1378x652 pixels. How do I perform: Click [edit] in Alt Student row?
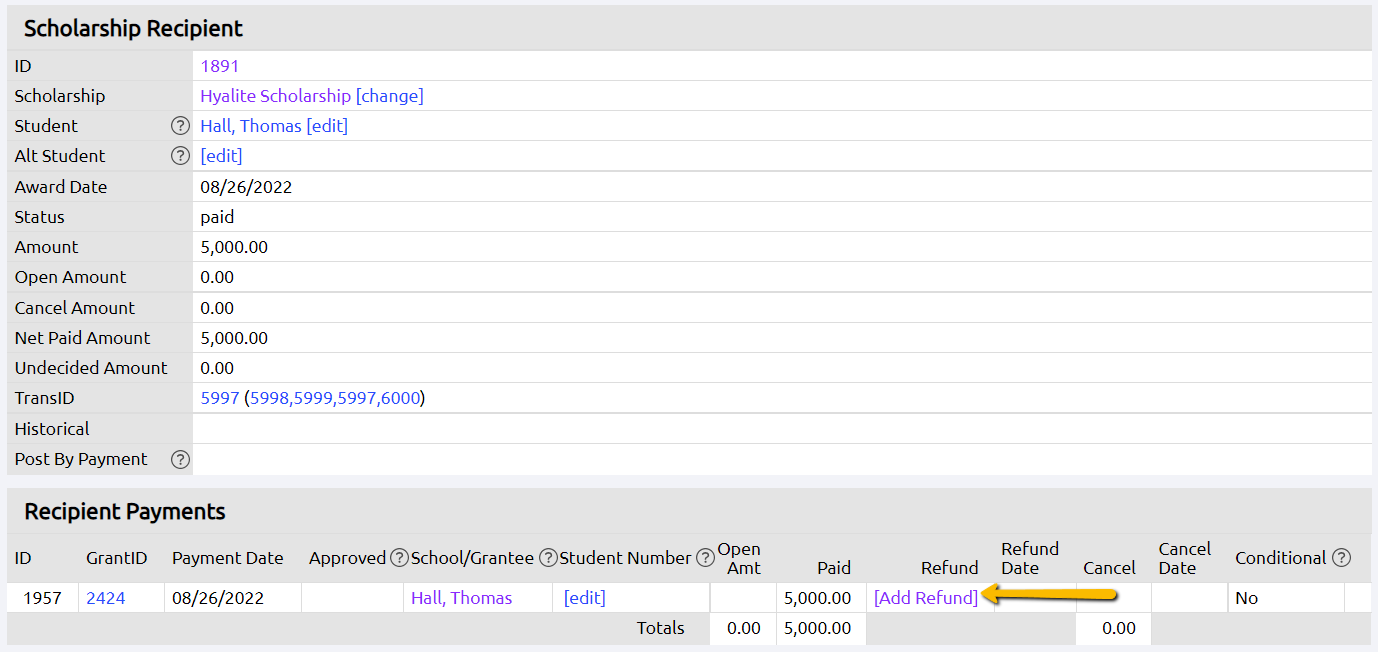(221, 156)
